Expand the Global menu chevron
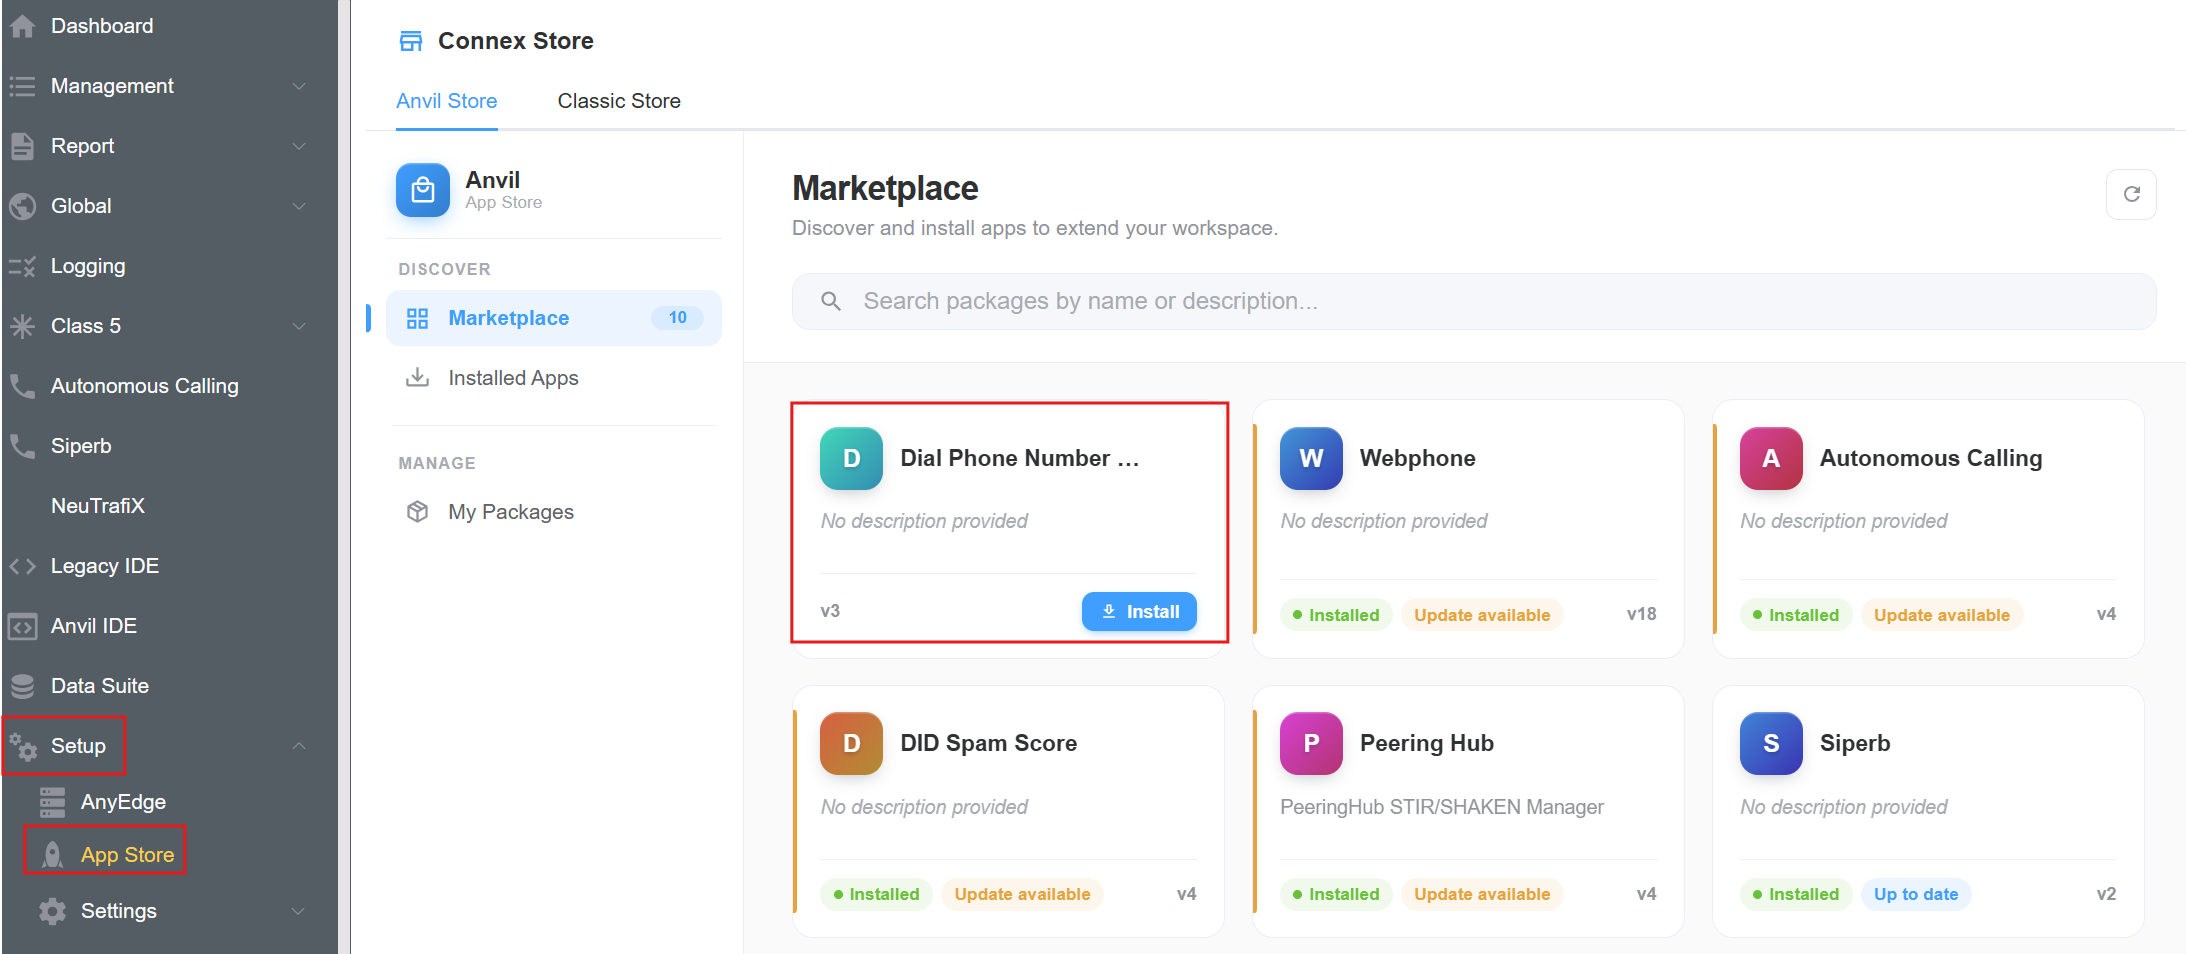Screen dimensions: 2186x954 click(x=299, y=206)
